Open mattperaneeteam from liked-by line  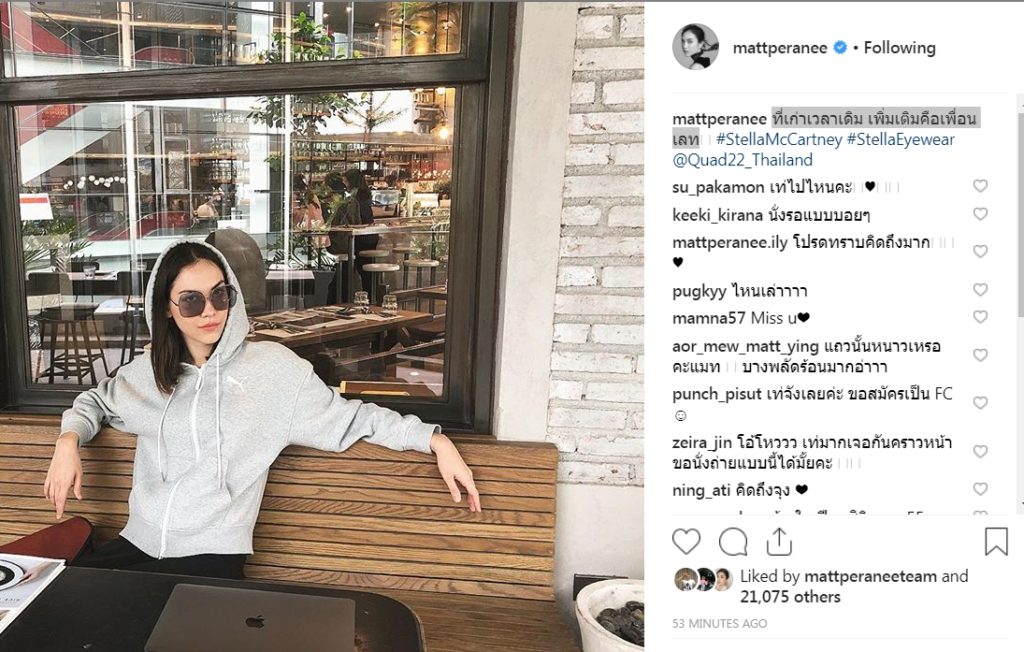tap(871, 576)
